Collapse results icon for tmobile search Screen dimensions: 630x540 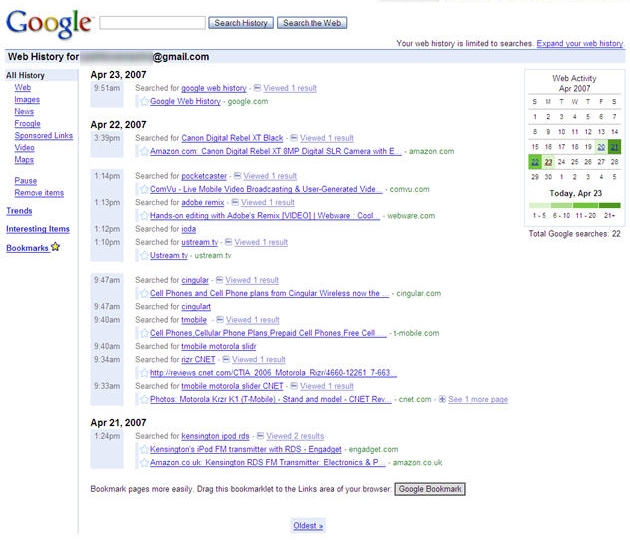coord(220,319)
